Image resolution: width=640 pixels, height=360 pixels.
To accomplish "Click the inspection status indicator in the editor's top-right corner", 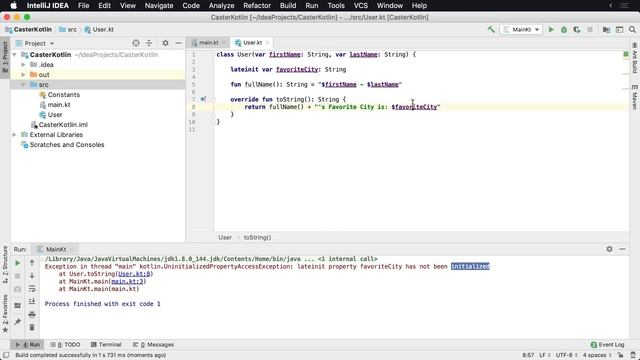I will click(626, 54).
